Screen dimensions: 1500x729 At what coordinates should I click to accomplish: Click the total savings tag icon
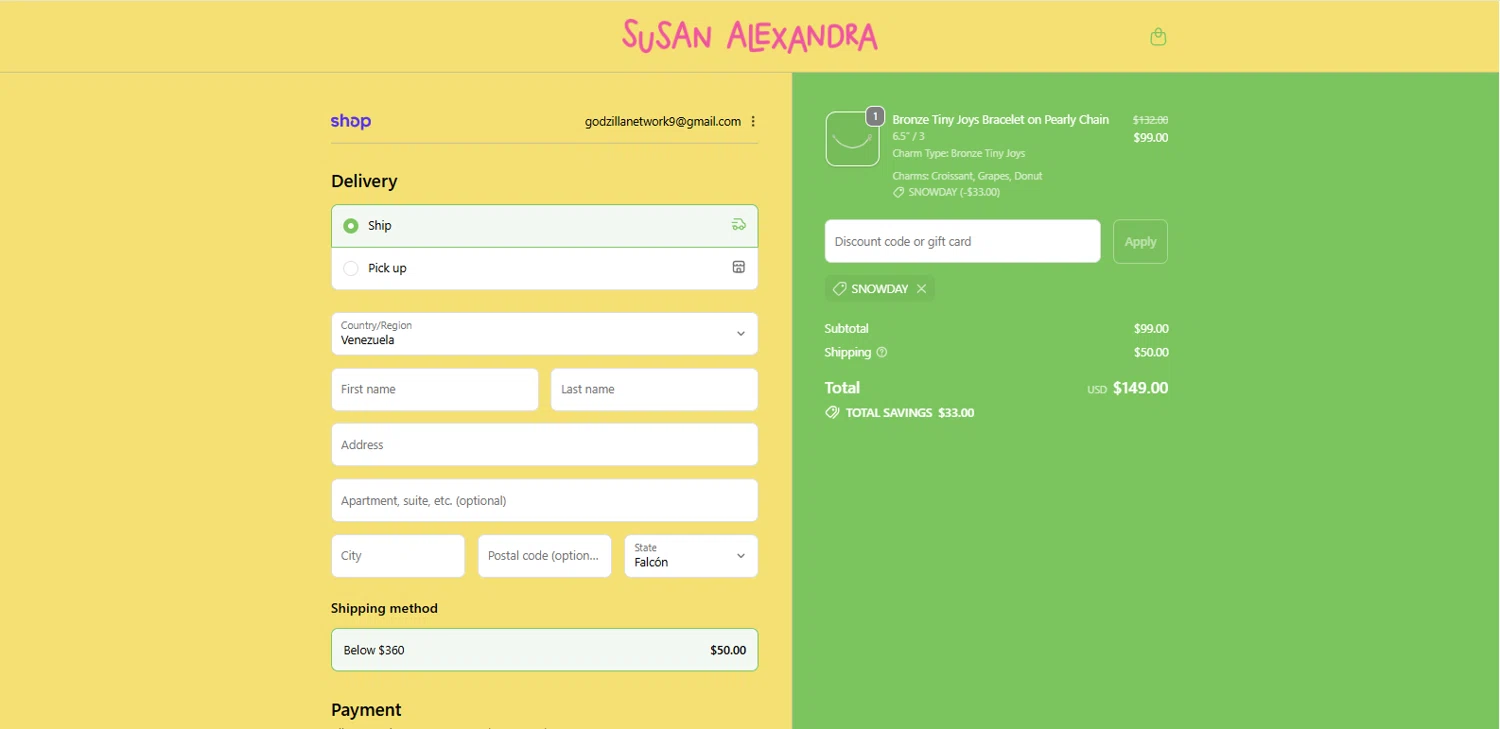click(x=832, y=412)
